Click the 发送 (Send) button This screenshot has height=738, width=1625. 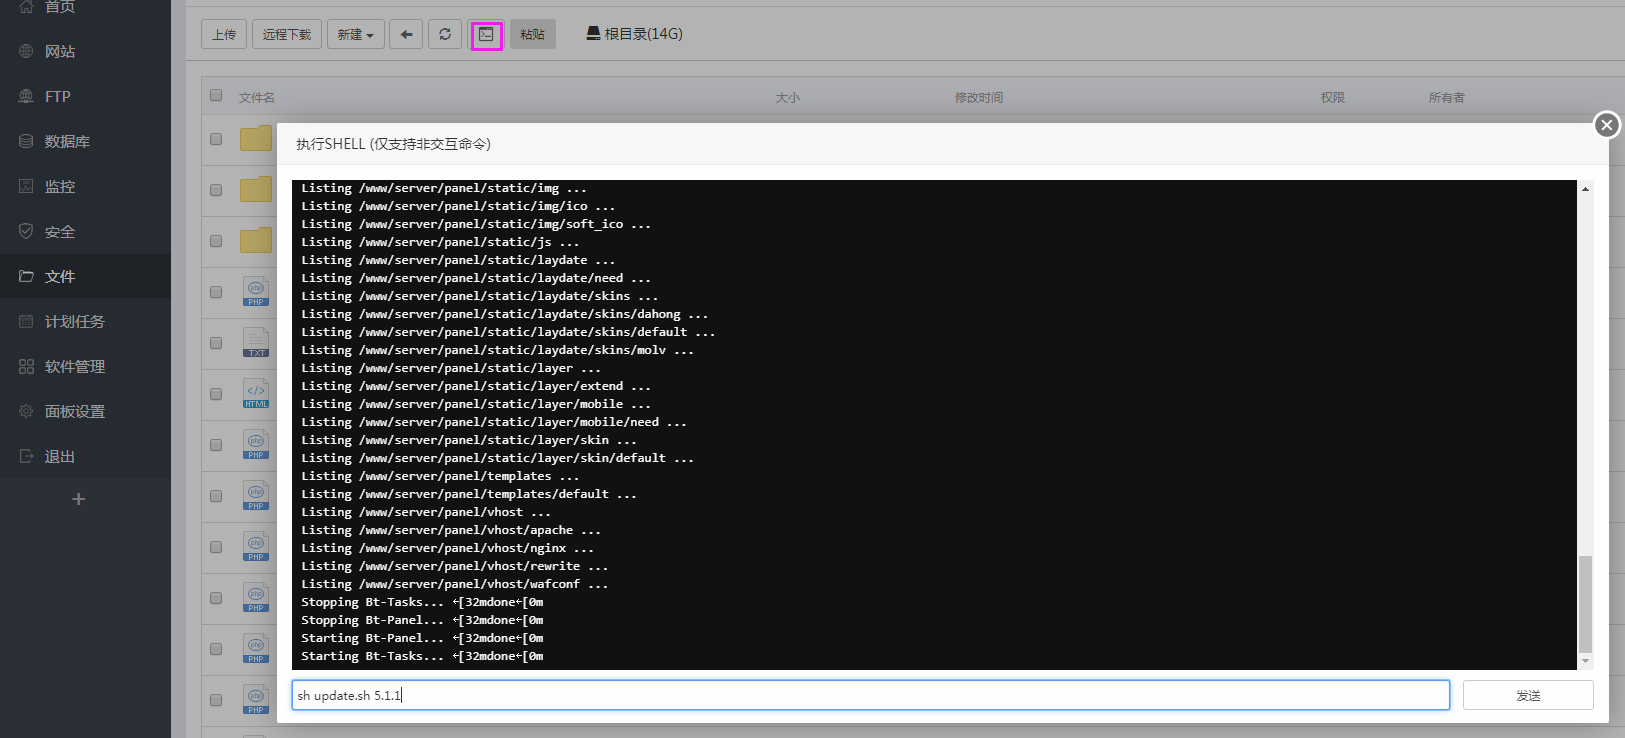pyautogui.click(x=1528, y=695)
